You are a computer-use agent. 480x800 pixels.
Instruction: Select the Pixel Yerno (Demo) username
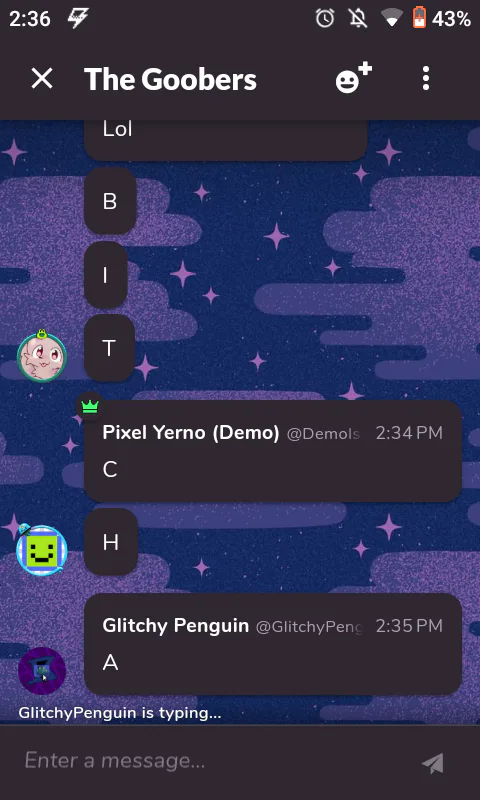click(191, 433)
